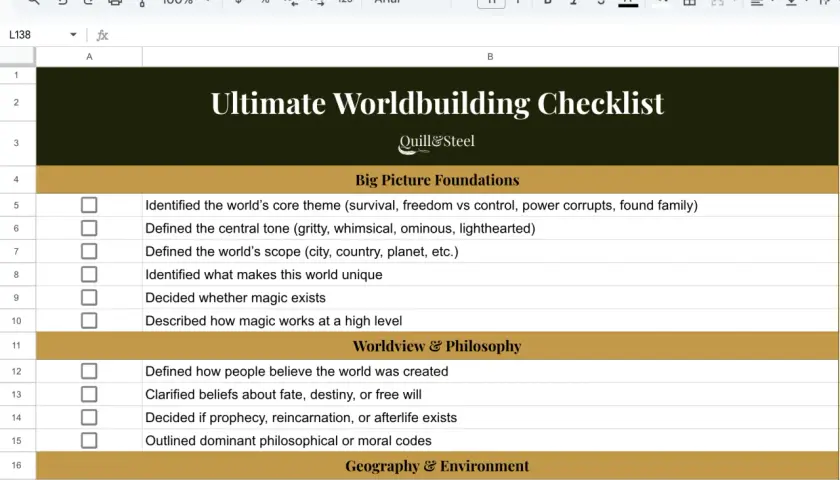Select the 'Geography & Environment' section header

437,466
